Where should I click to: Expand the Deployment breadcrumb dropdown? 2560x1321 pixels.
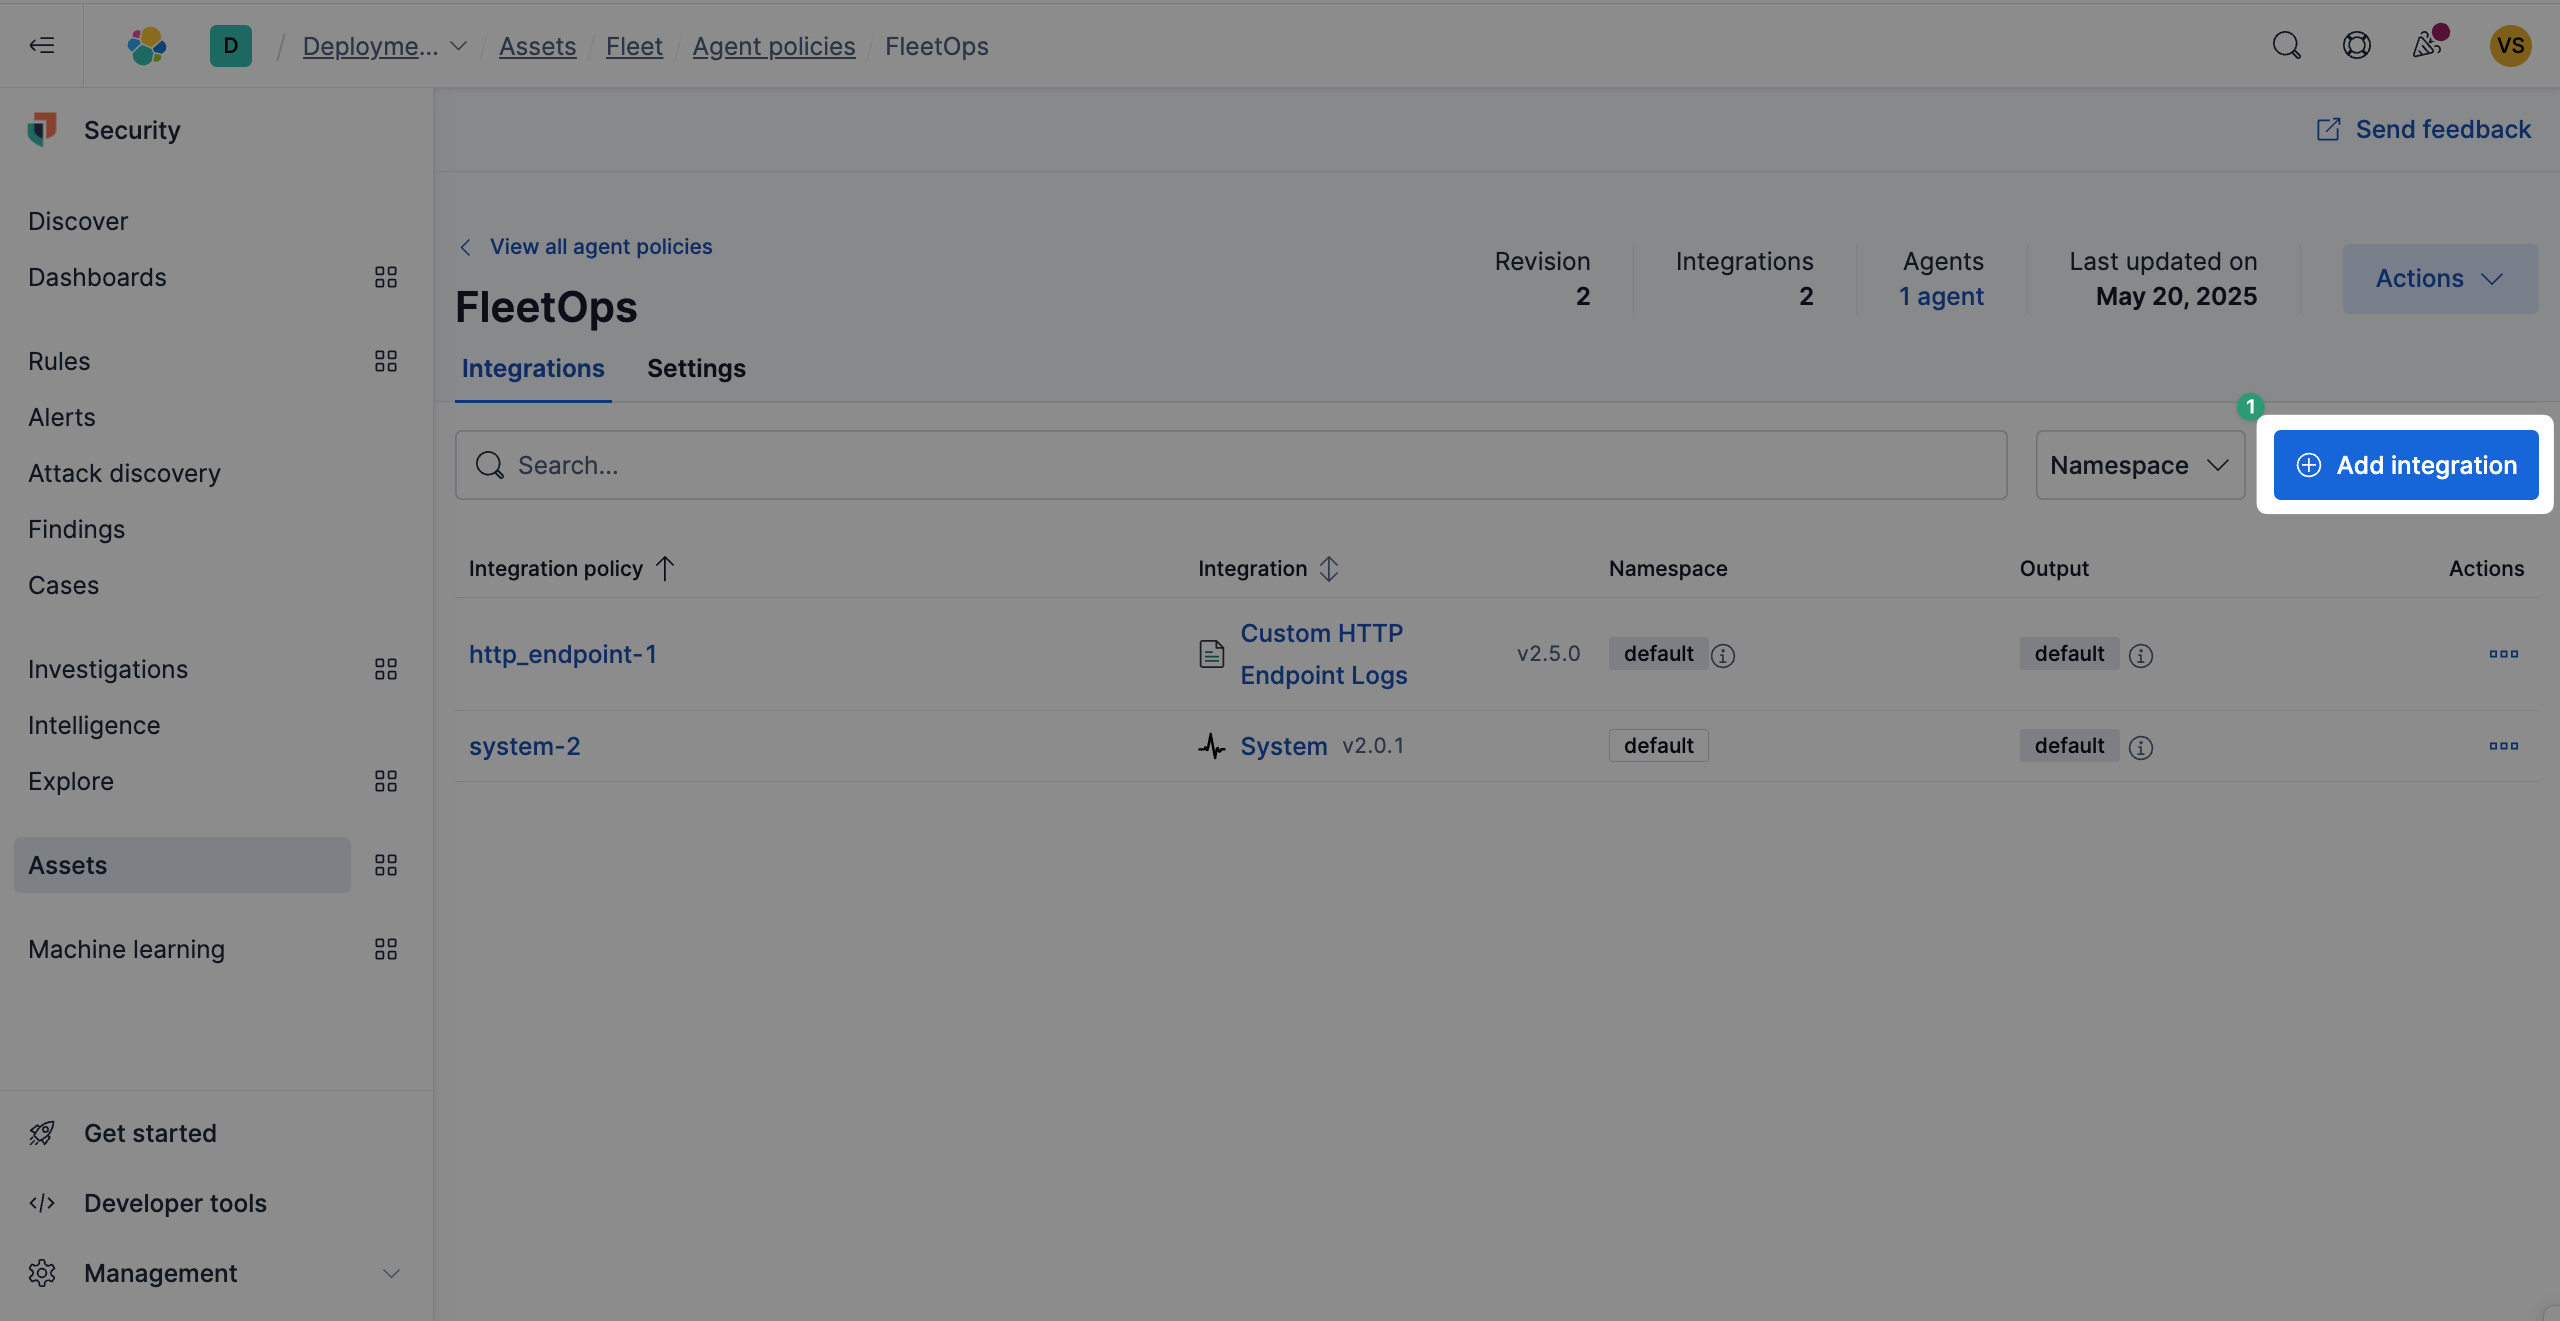pos(458,46)
